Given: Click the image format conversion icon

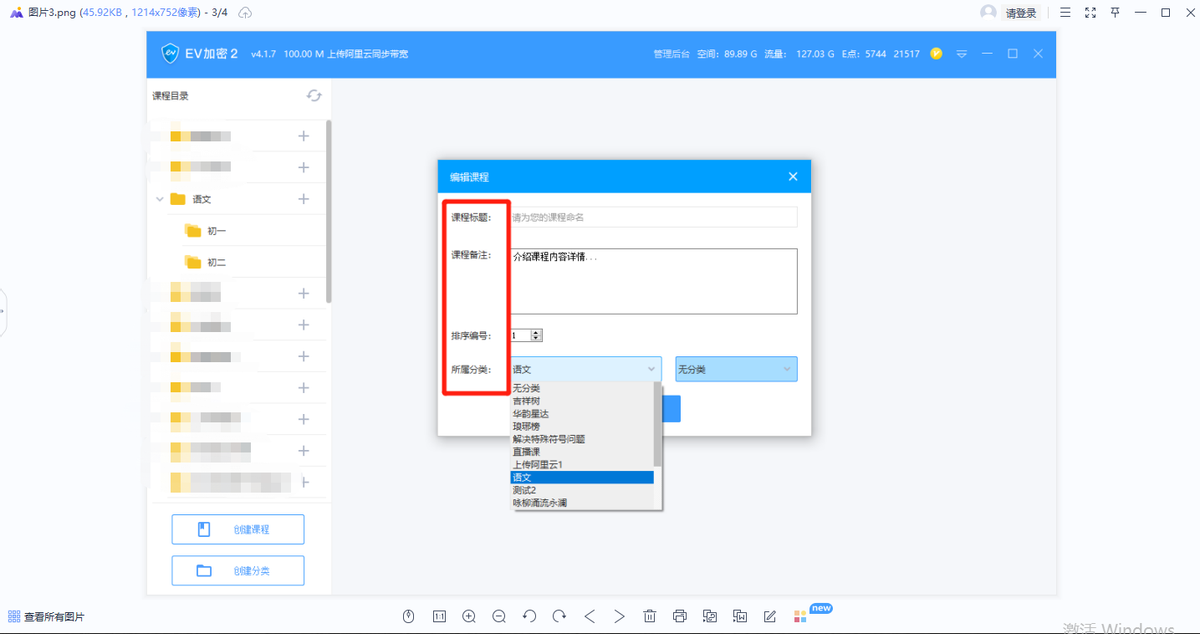Looking at the screenshot, I should tap(710, 616).
